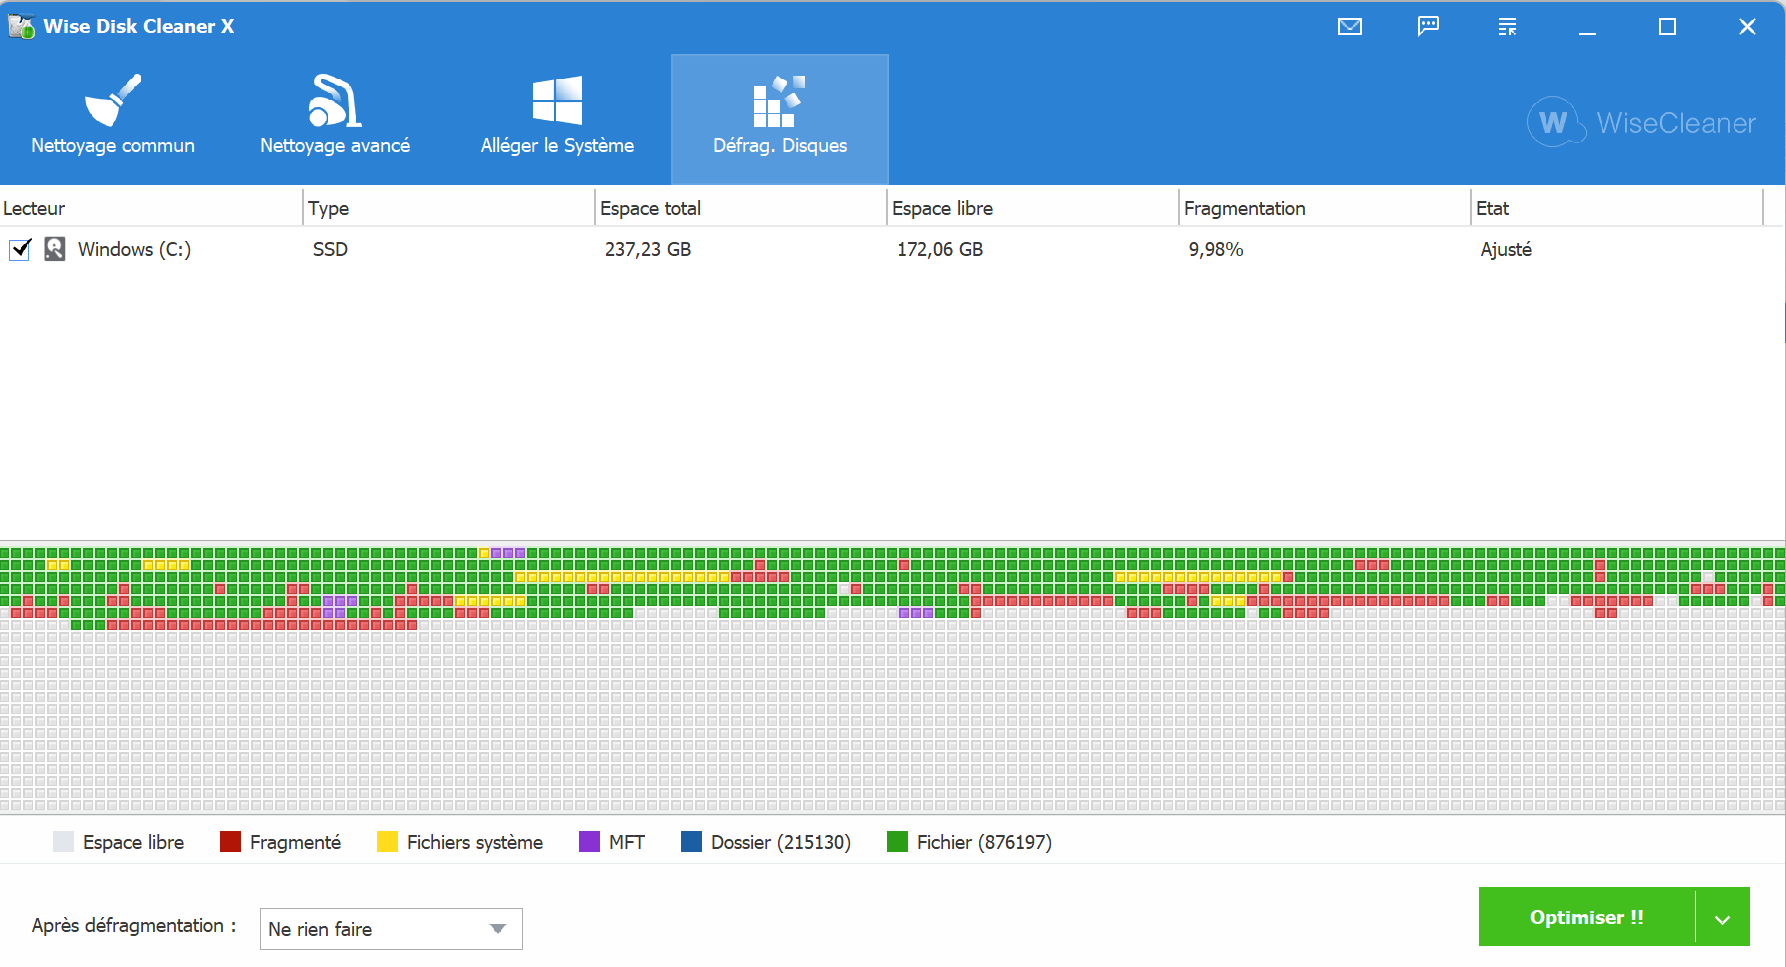The height and width of the screenshot is (967, 1786).
Task: Click the 172,06 GB free space value
Action: [940, 249]
